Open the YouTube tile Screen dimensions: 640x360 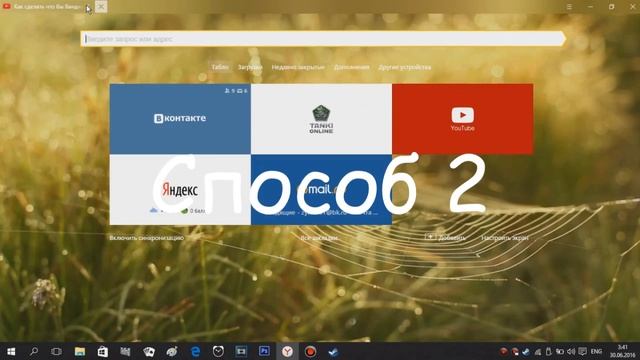462,119
